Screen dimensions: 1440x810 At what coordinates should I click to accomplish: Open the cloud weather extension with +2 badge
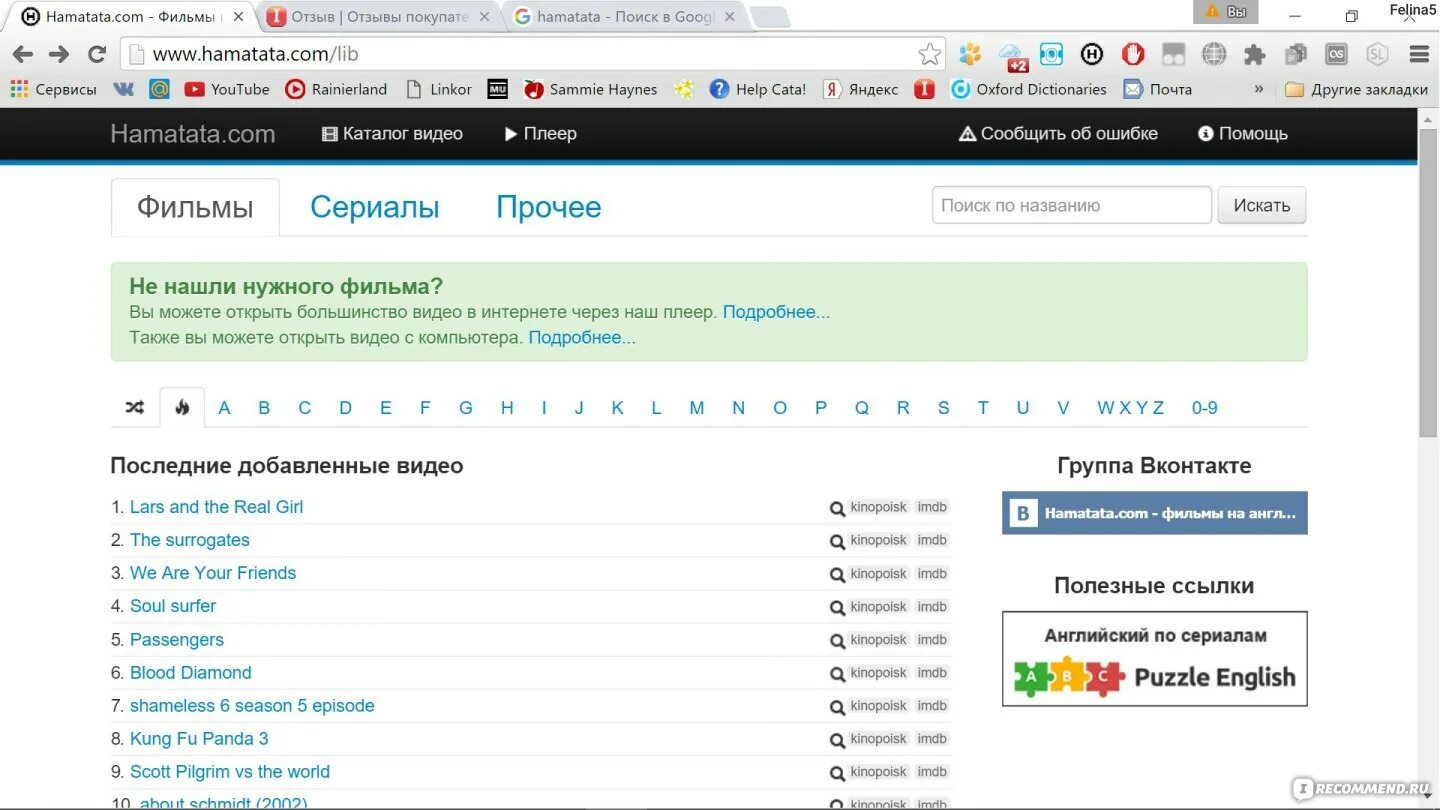point(1012,56)
